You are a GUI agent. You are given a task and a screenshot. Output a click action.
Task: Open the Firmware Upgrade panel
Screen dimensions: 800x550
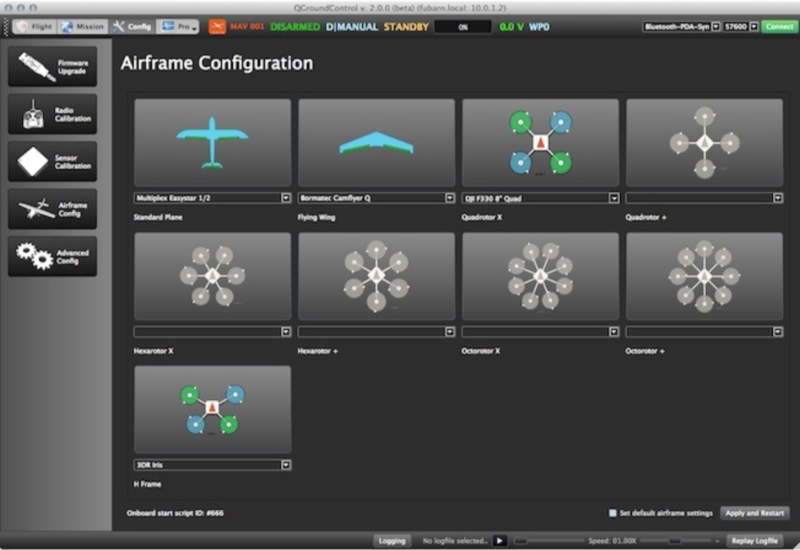(x=53, y=66)
